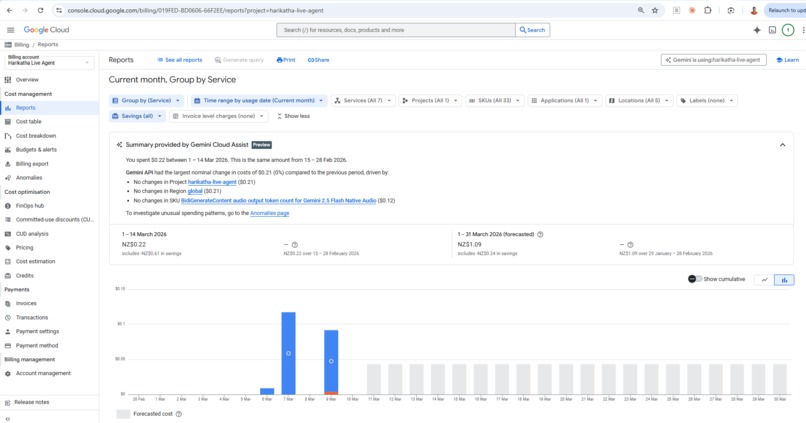Click the browser address bar URL
Image resolution: width=806 pixels, height=423 pixels.
point(195,10)
